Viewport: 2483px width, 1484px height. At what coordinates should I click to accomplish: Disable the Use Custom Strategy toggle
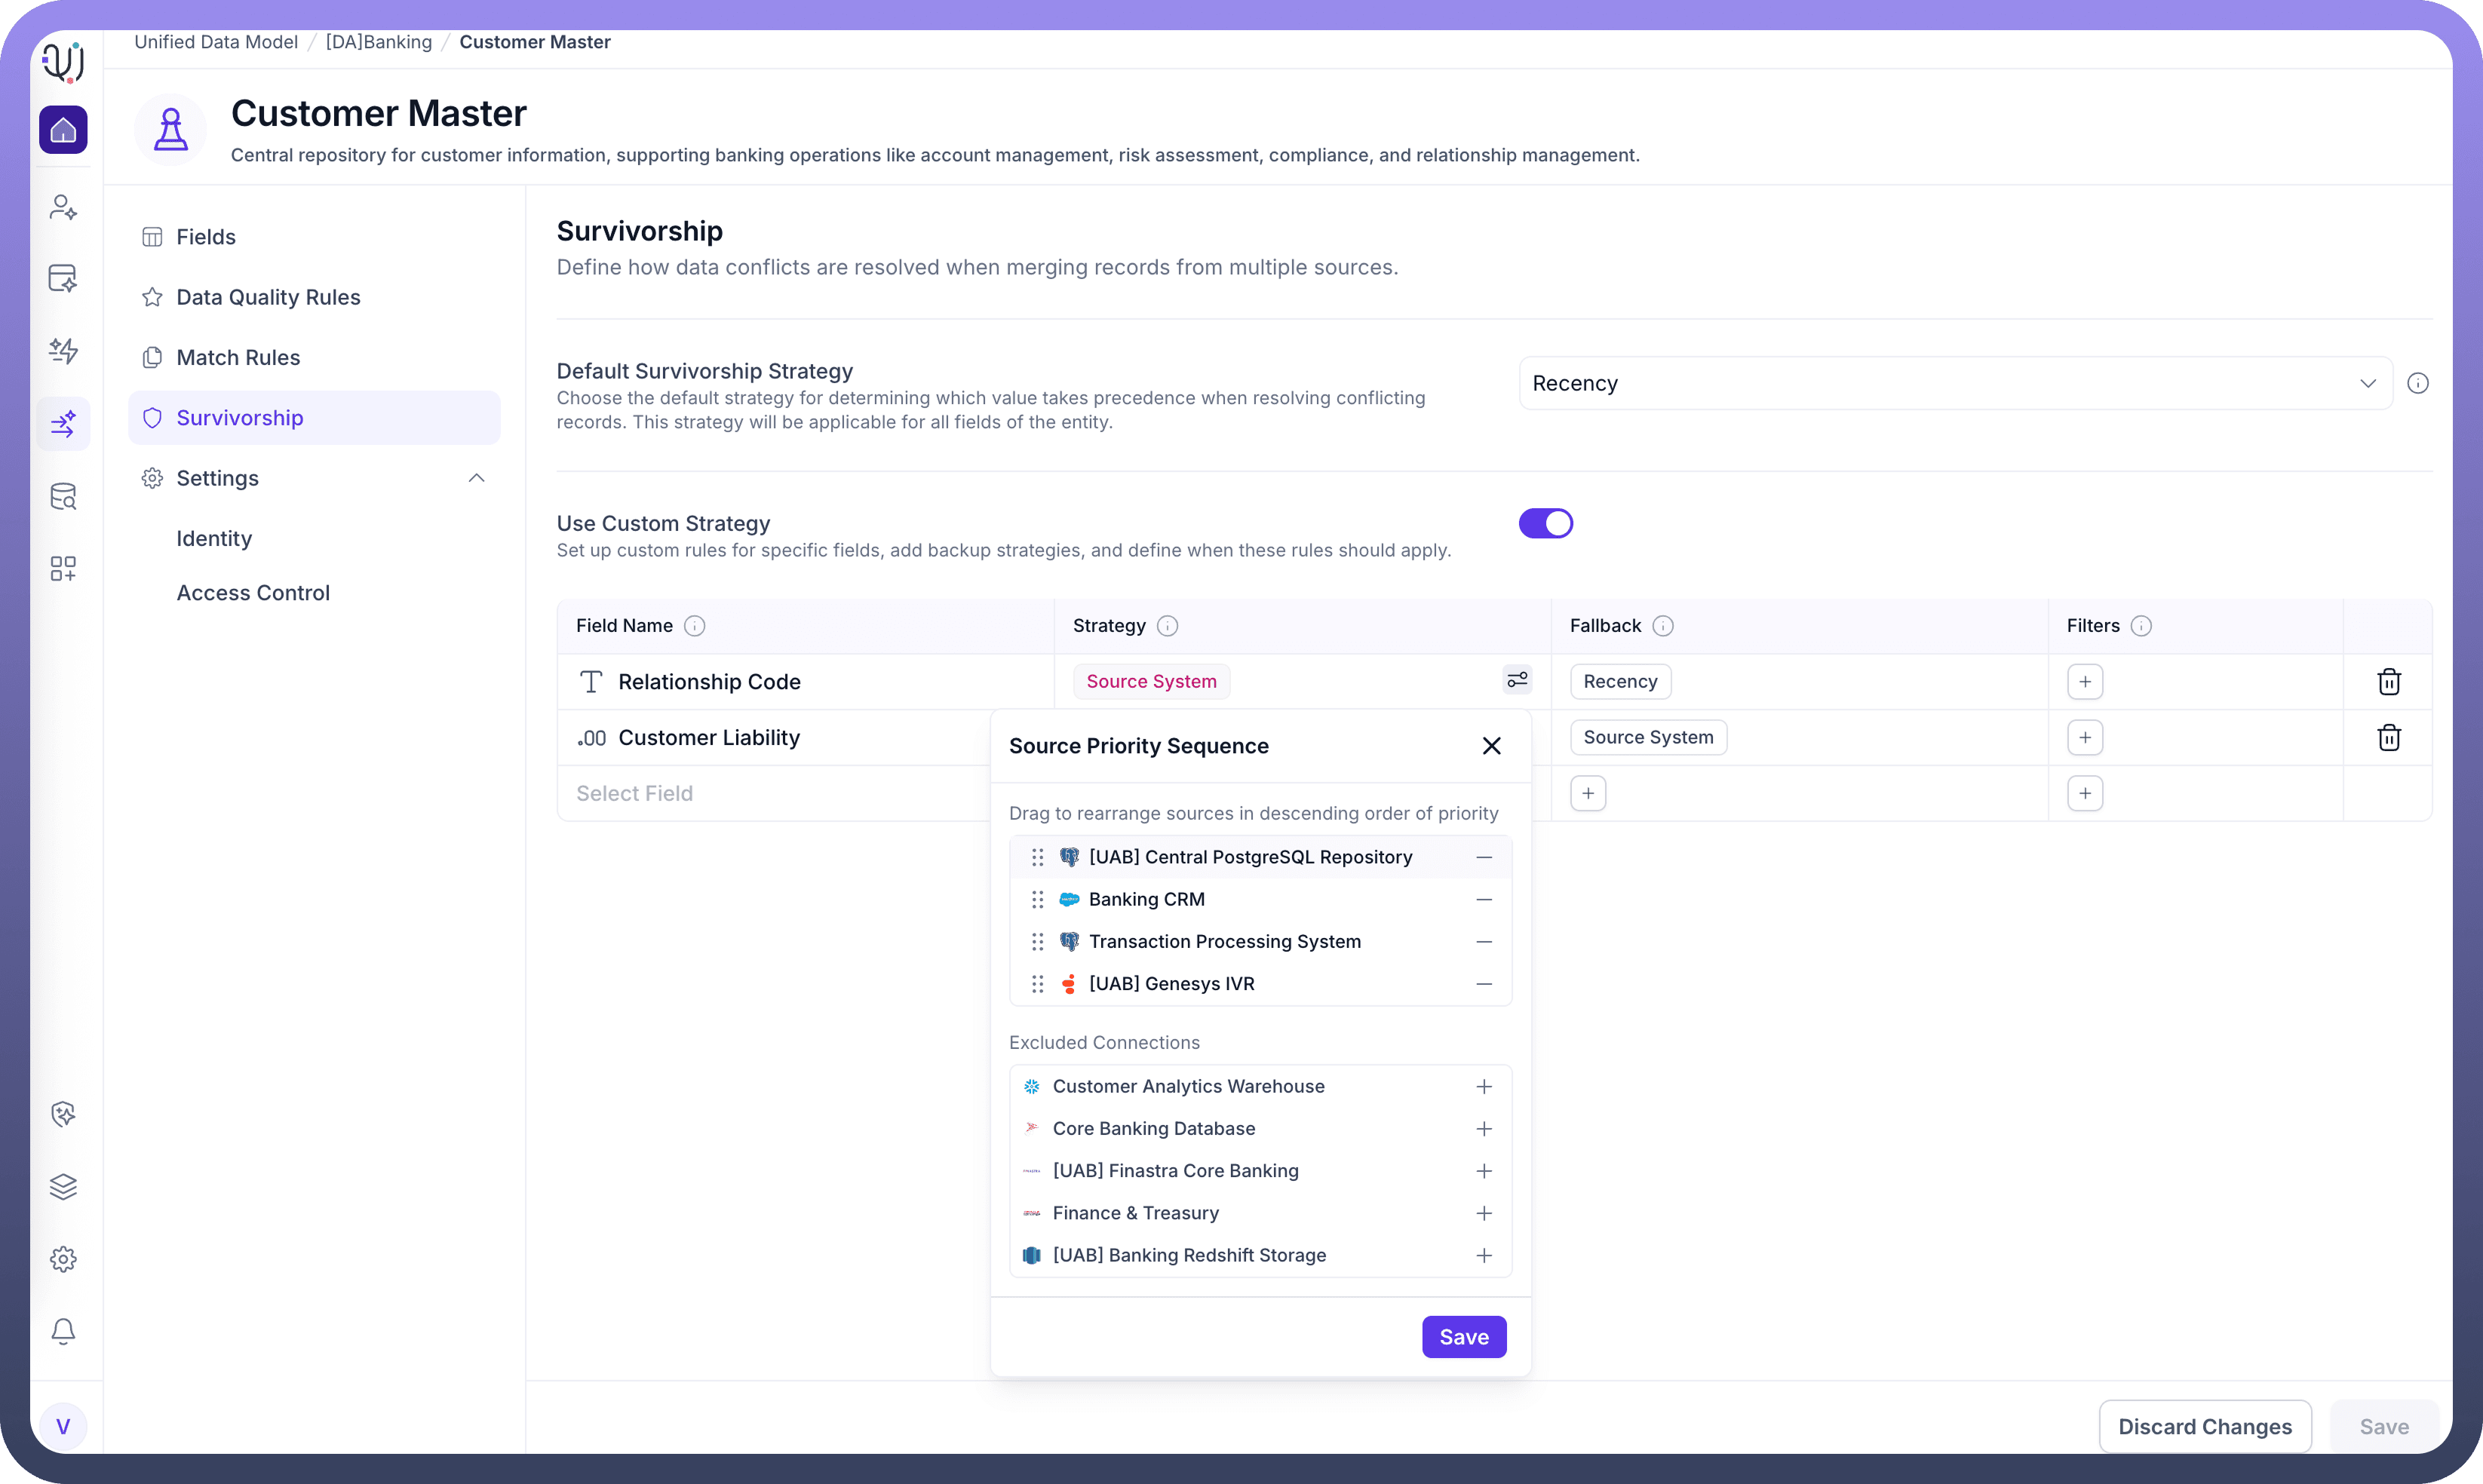click(1545, 524)
